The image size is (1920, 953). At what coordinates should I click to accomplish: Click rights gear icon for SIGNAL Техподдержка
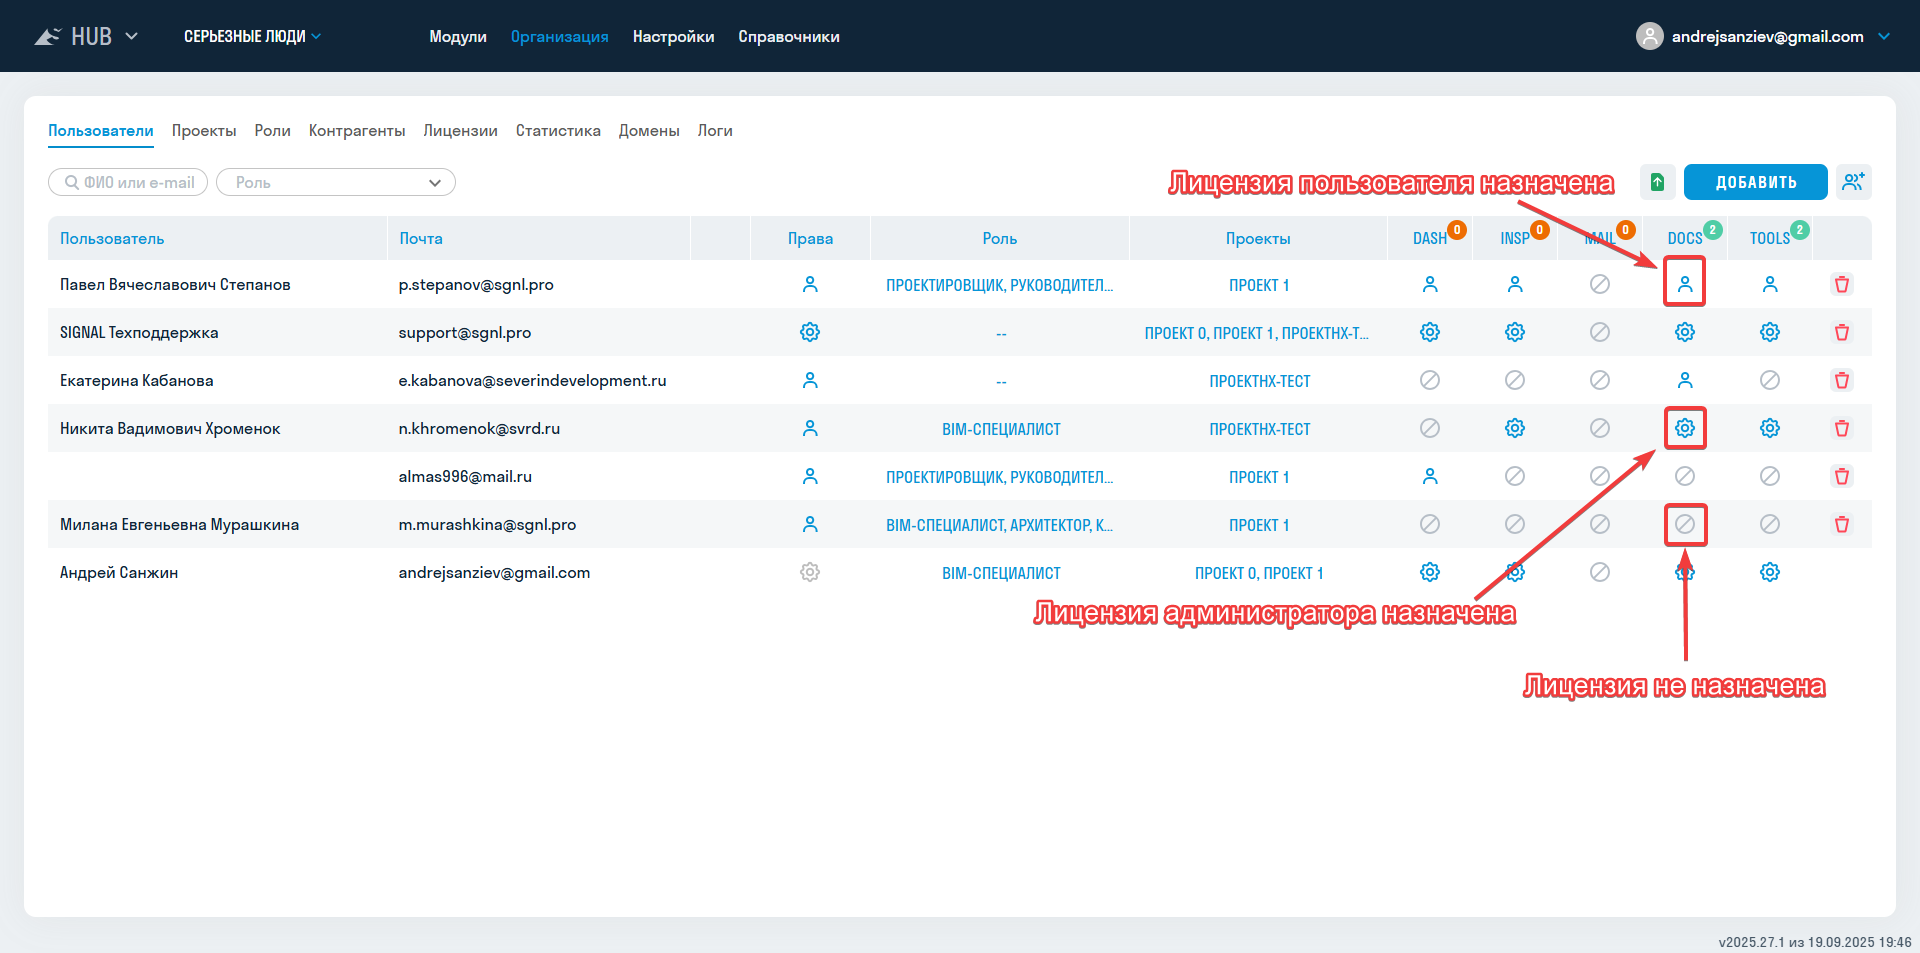pos(810,333)
